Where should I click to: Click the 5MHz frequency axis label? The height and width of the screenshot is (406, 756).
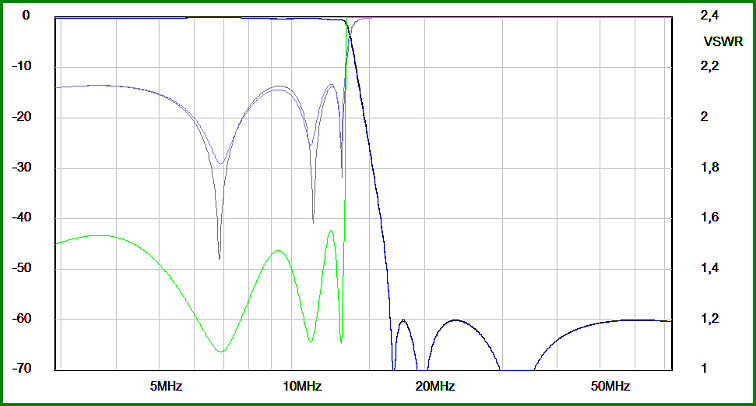click(x=166, y=386)
